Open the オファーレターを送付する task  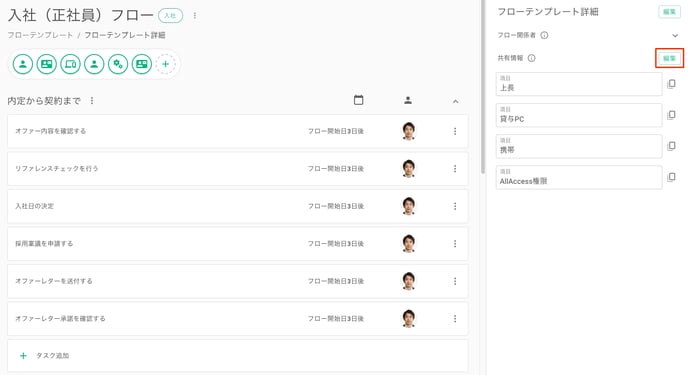coord(238,281)
